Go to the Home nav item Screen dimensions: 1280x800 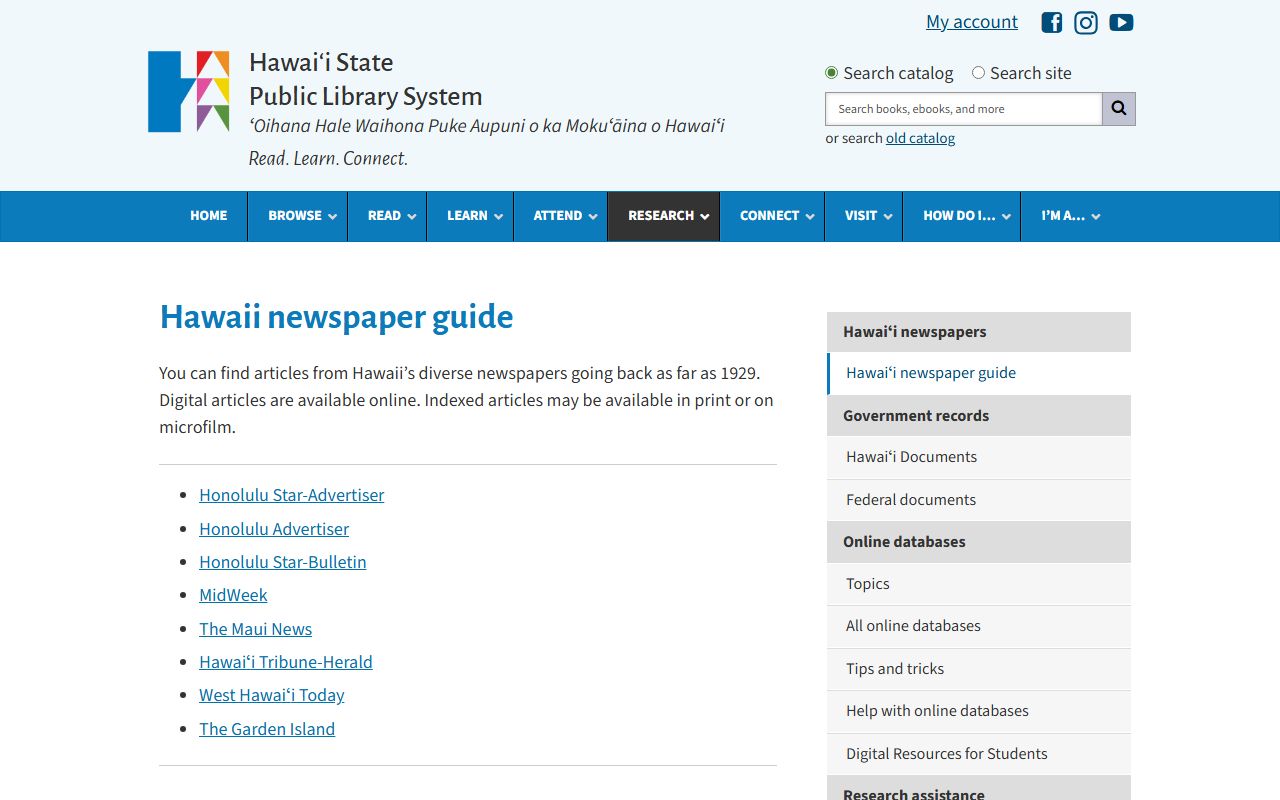pyautogui.click(x=209, y=216)
